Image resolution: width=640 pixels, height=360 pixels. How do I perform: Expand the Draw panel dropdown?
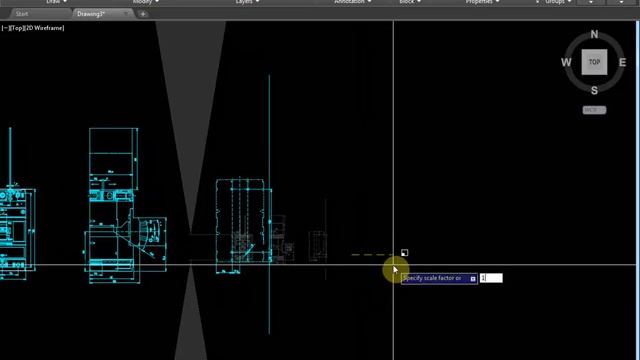click(x=57, y=2)
